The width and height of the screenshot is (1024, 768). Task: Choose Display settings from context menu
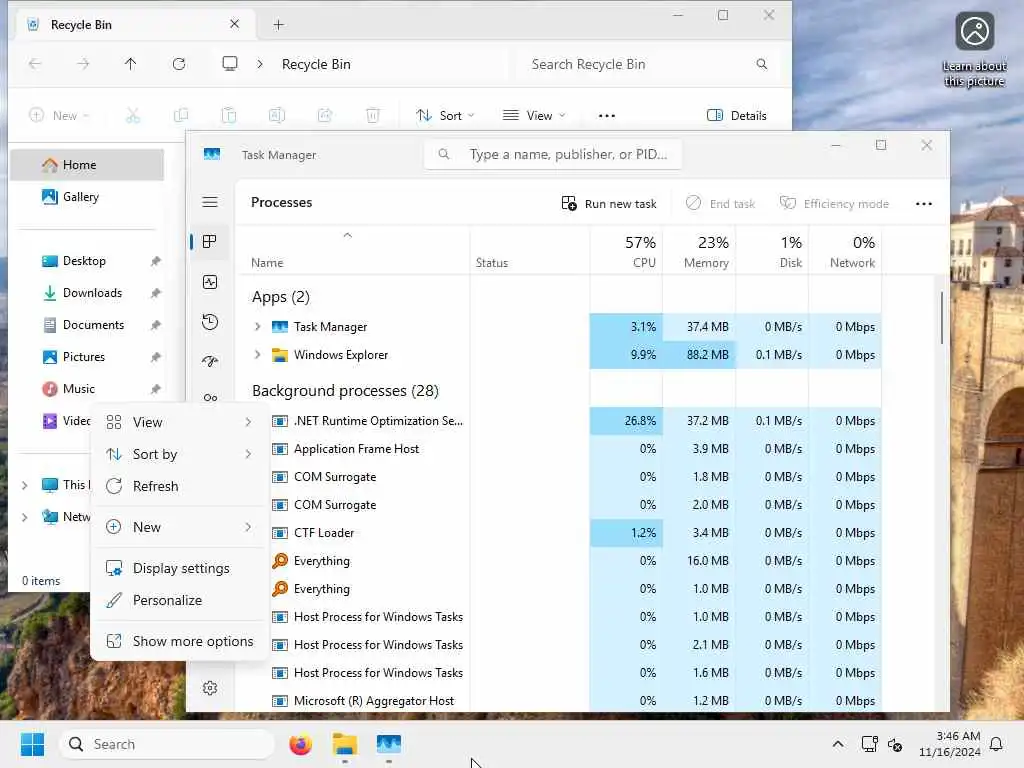point(180,568)
